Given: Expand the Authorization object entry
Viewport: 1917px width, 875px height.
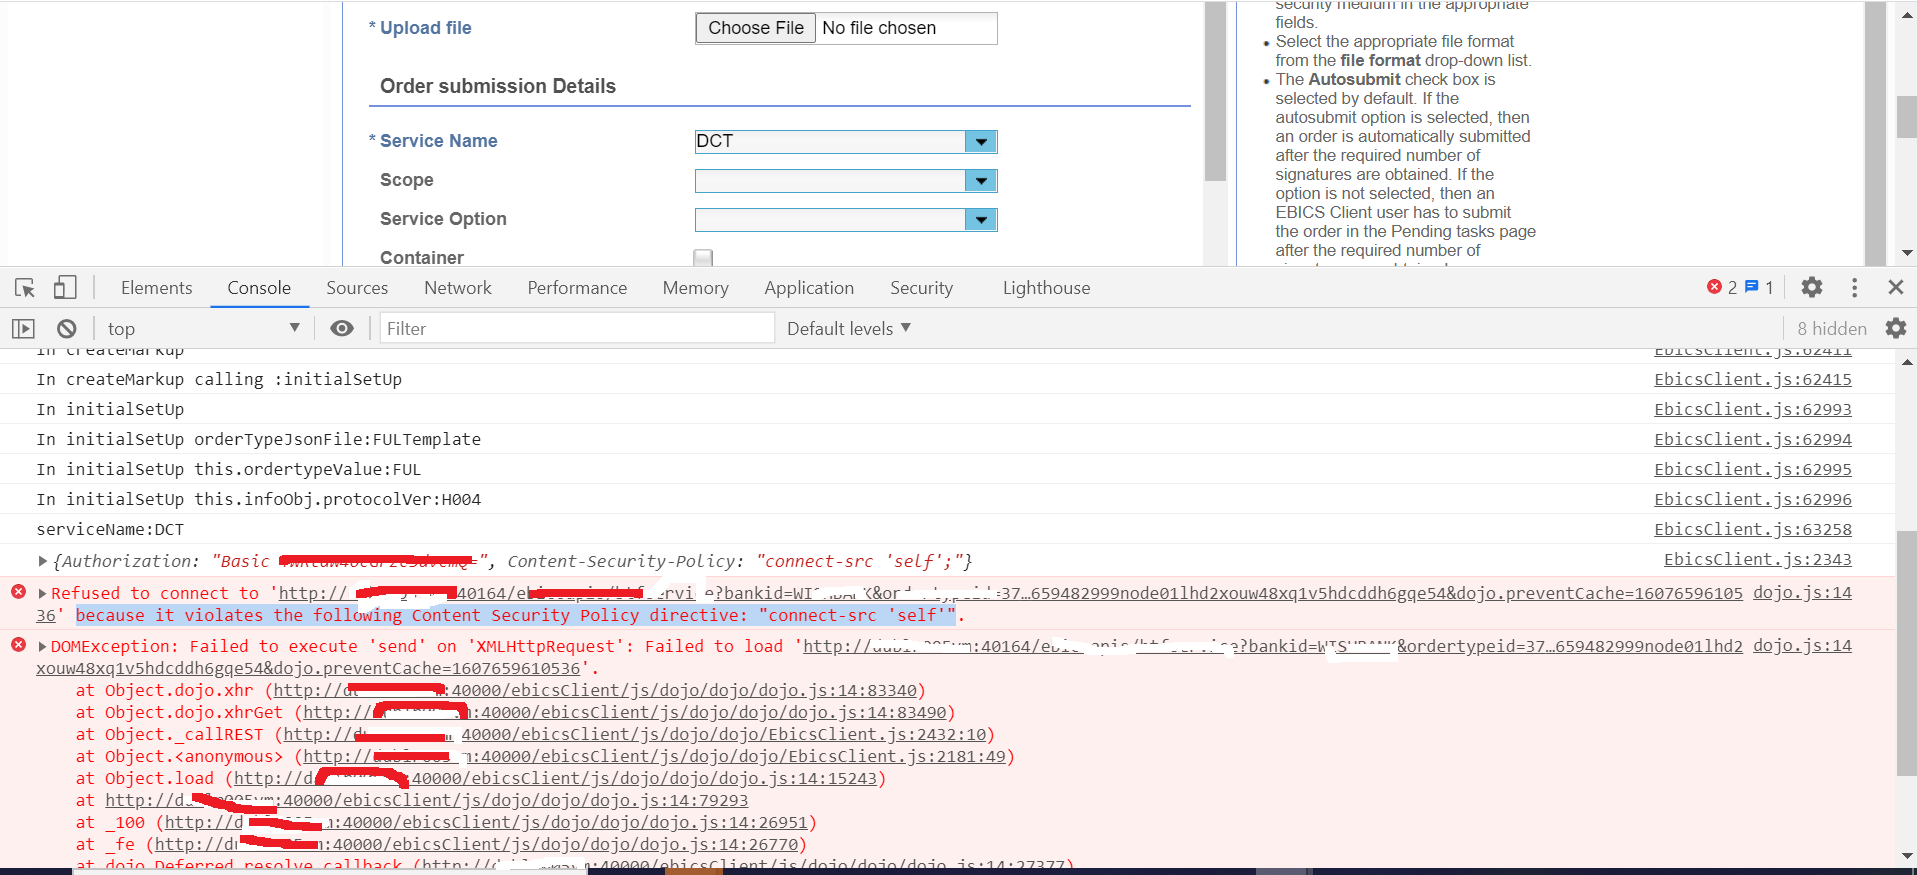Looking at the screenshot, I should pos(42,561).
